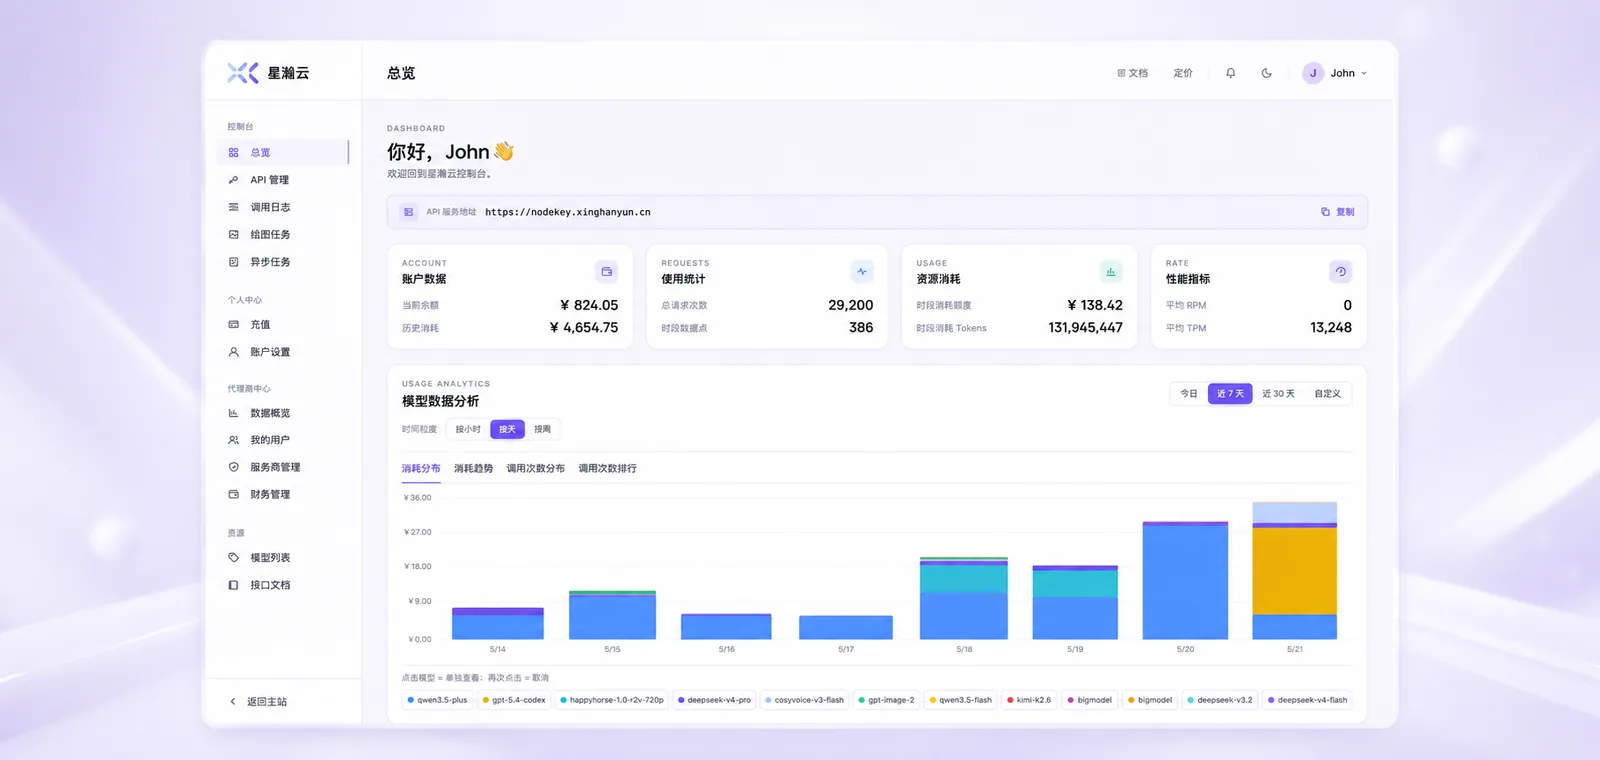Screen dimensions: 1600x760
Task: Switch to the 调用次数排行 tab
Action: (607, 468)
